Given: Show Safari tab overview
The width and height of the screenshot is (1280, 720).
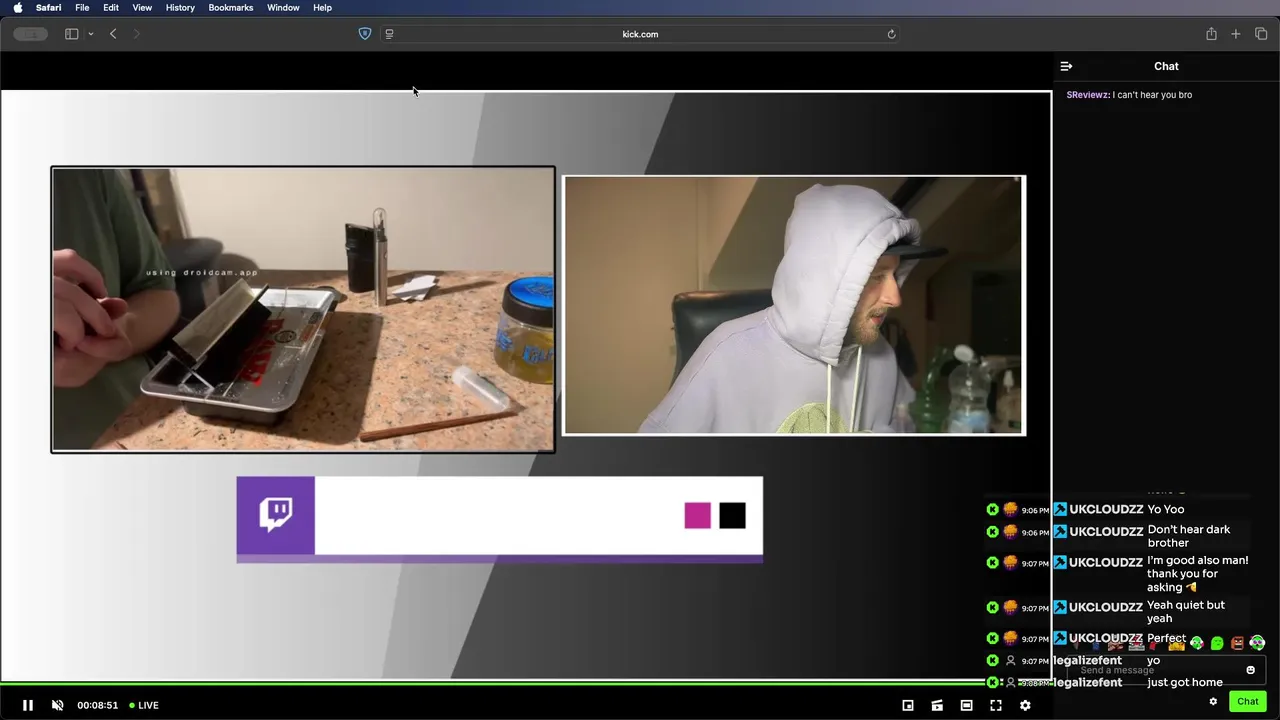Looking at the screenshot, I should pyautogui.click(x=1261, y=34).
